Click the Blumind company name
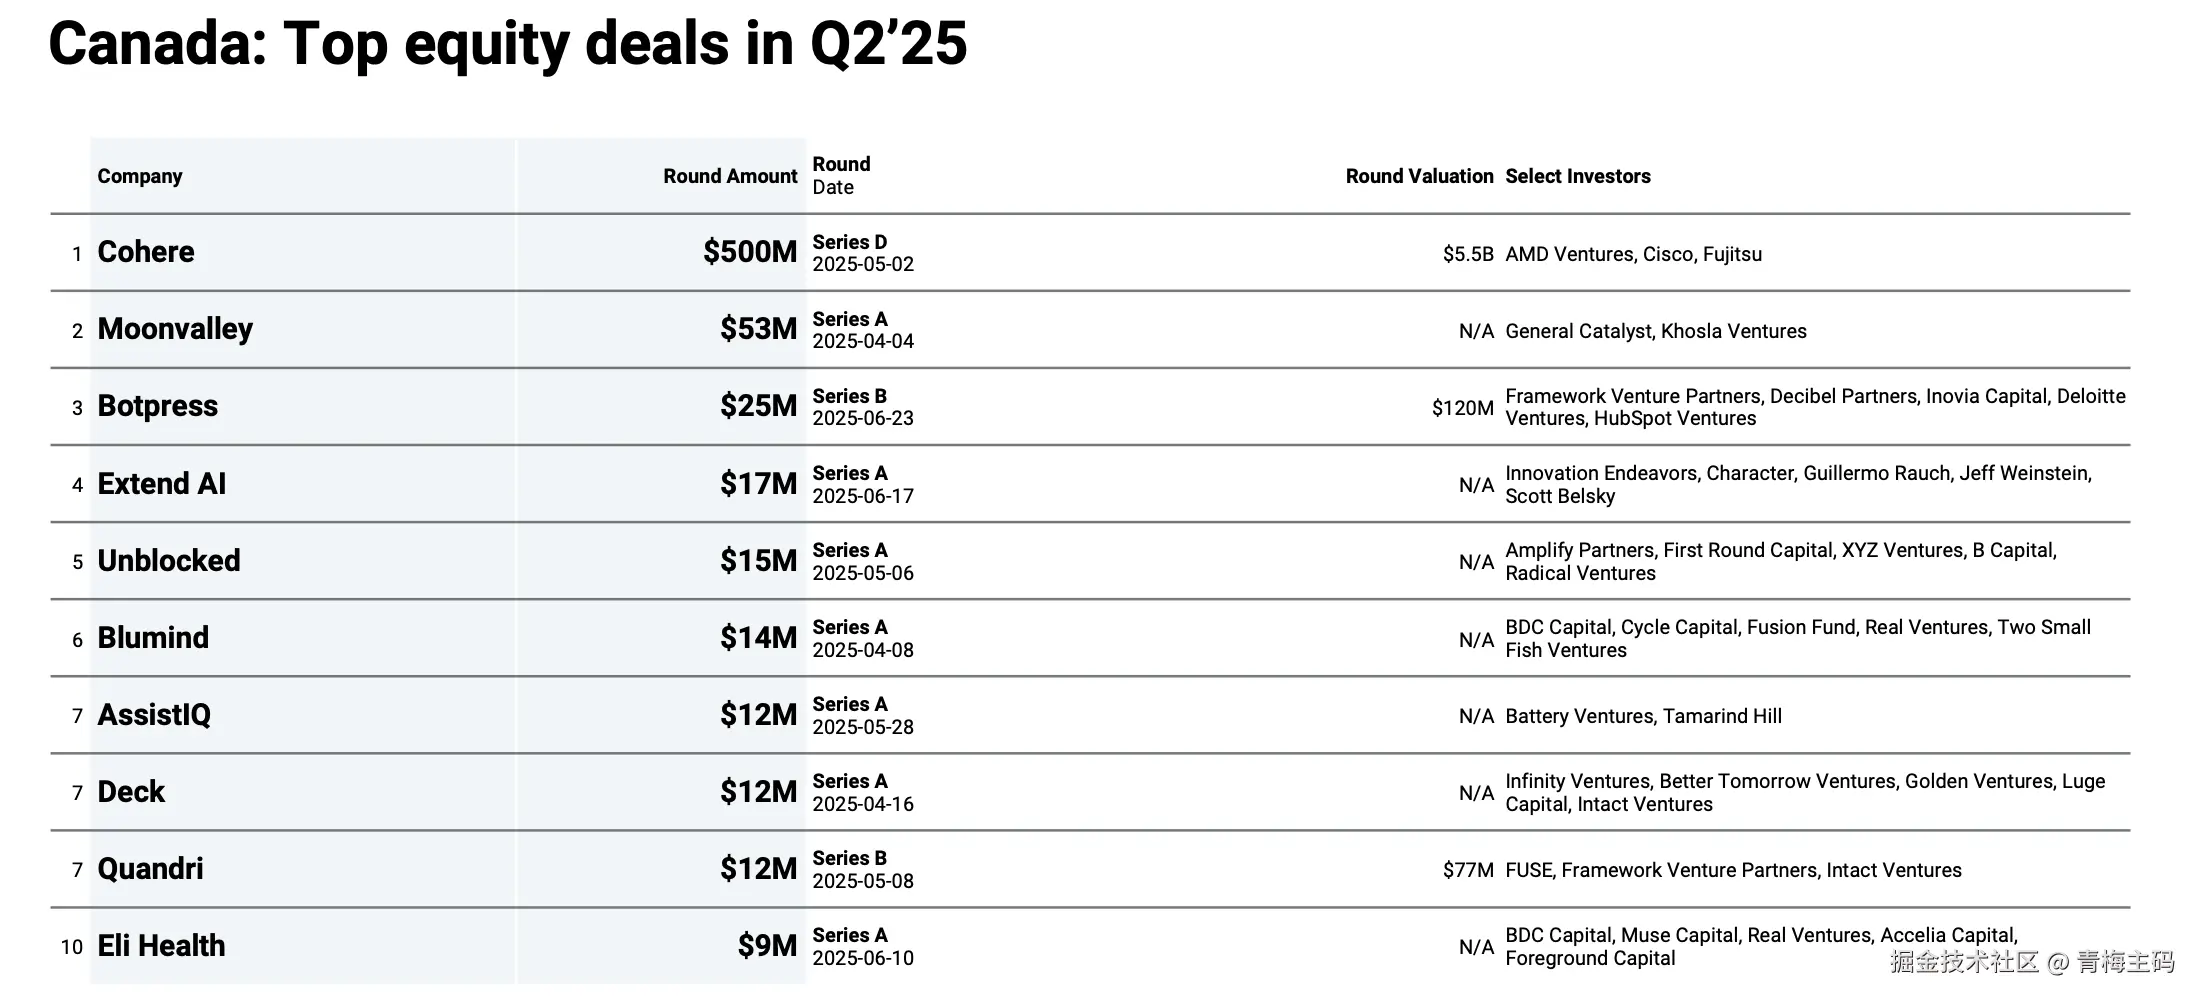 point(153,638)
